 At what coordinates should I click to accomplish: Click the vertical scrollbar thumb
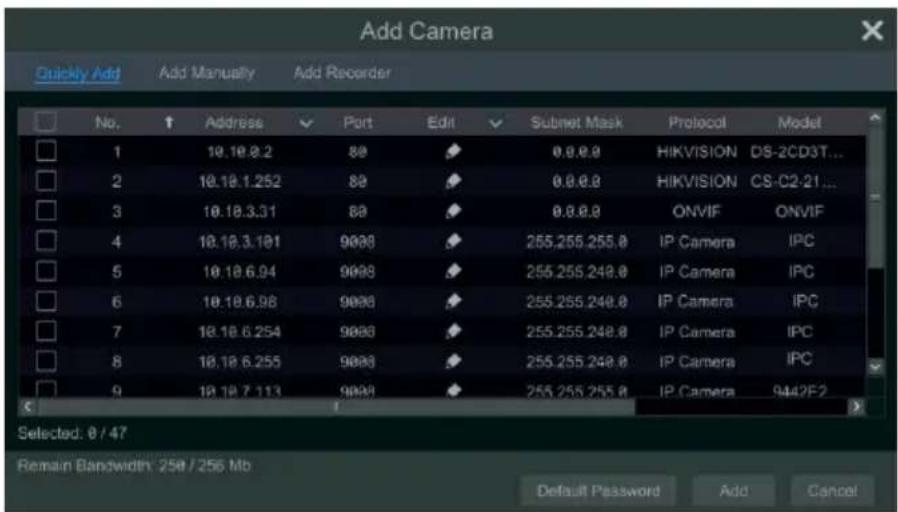pos(875,196)
